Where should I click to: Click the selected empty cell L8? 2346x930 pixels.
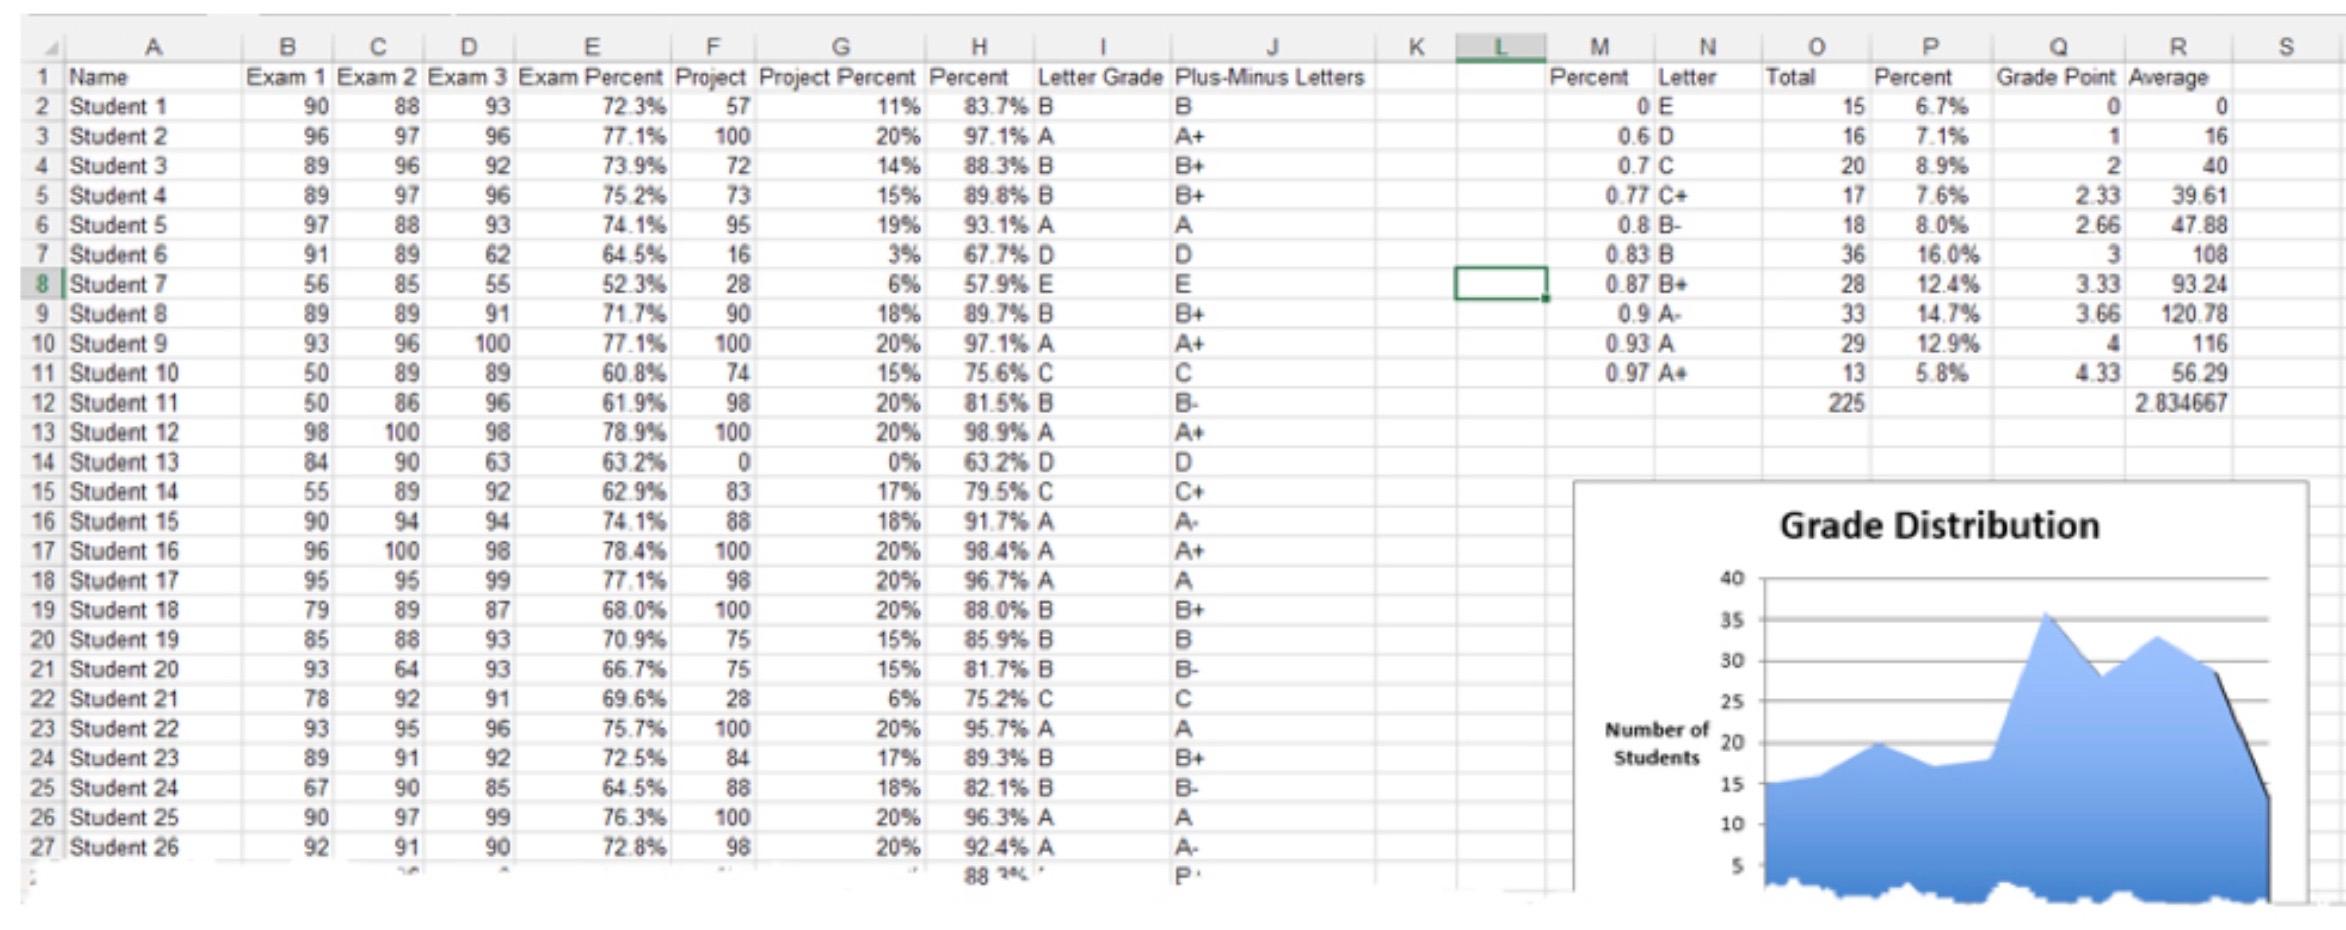pyautogui.click(x=1500, y=284)
